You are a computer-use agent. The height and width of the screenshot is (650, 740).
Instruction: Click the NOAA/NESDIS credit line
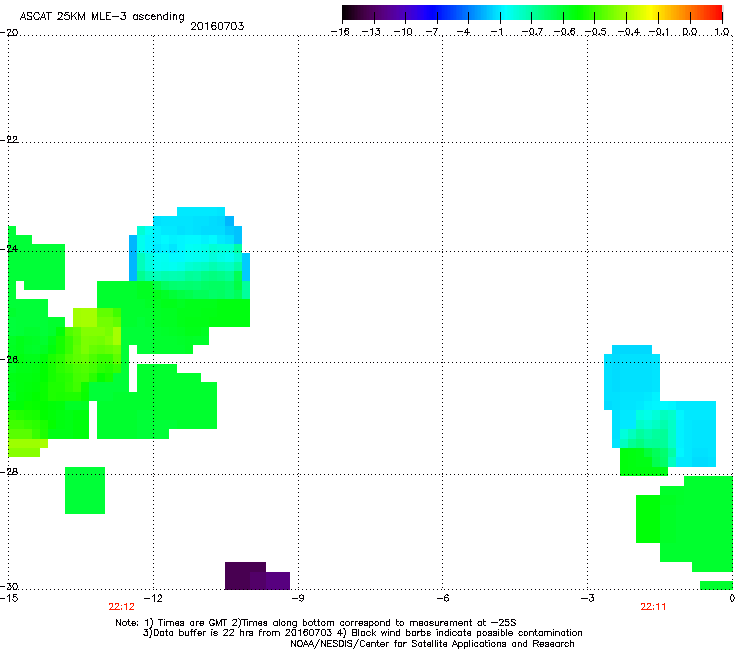click(x=432, y=644)
